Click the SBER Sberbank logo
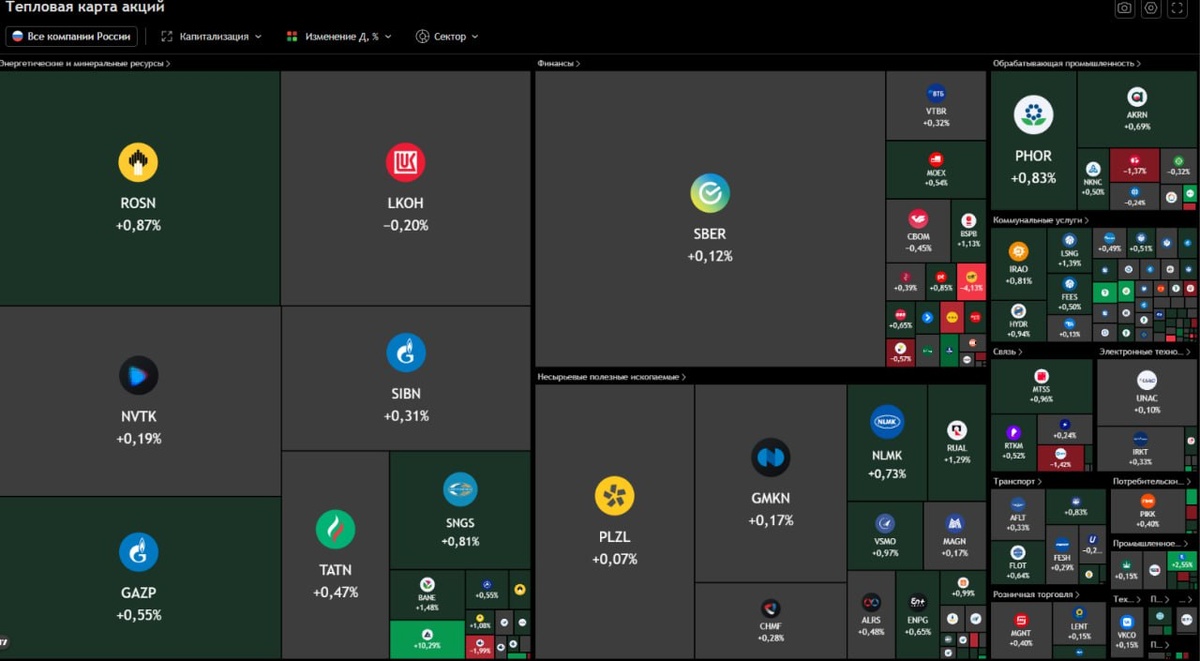The image size is (1200, 661). pos(710,194)
